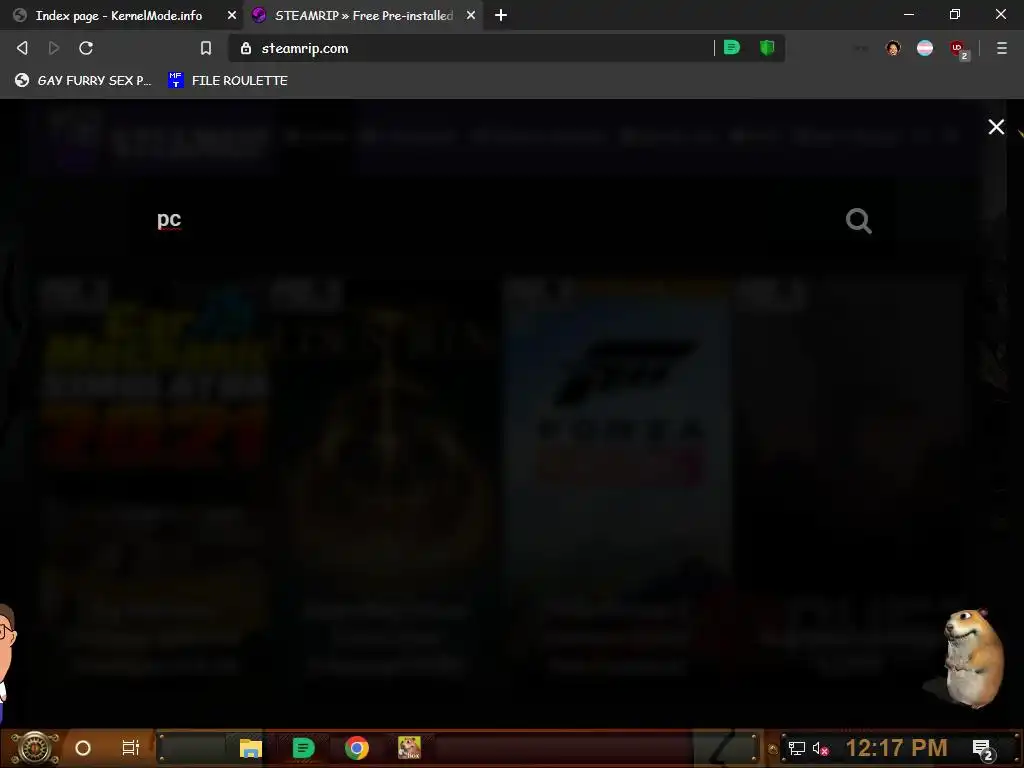
Task: Click the 12:17 PM taskbar clock
Action: pyautogui.click(x=897, y=748)
